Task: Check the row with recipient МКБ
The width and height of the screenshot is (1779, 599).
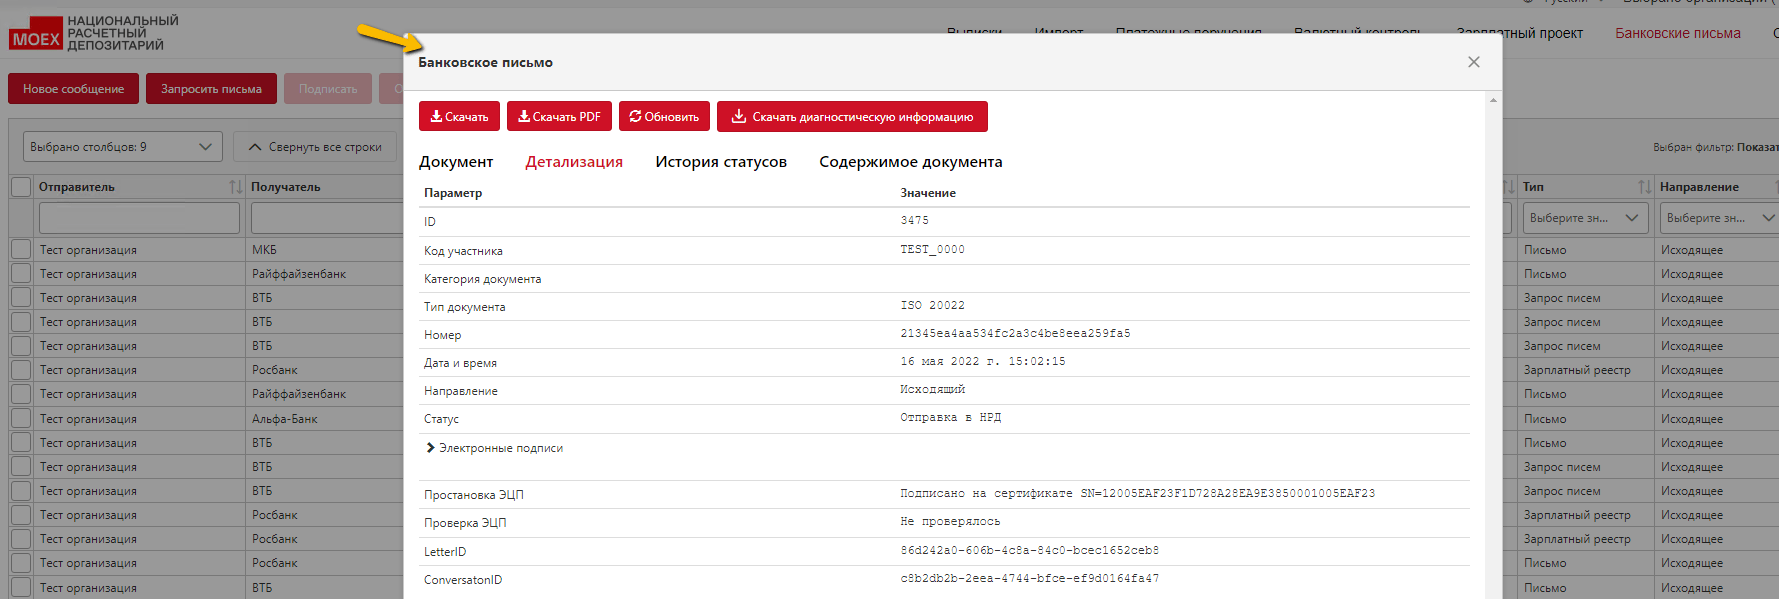Action: click(21, 250)
